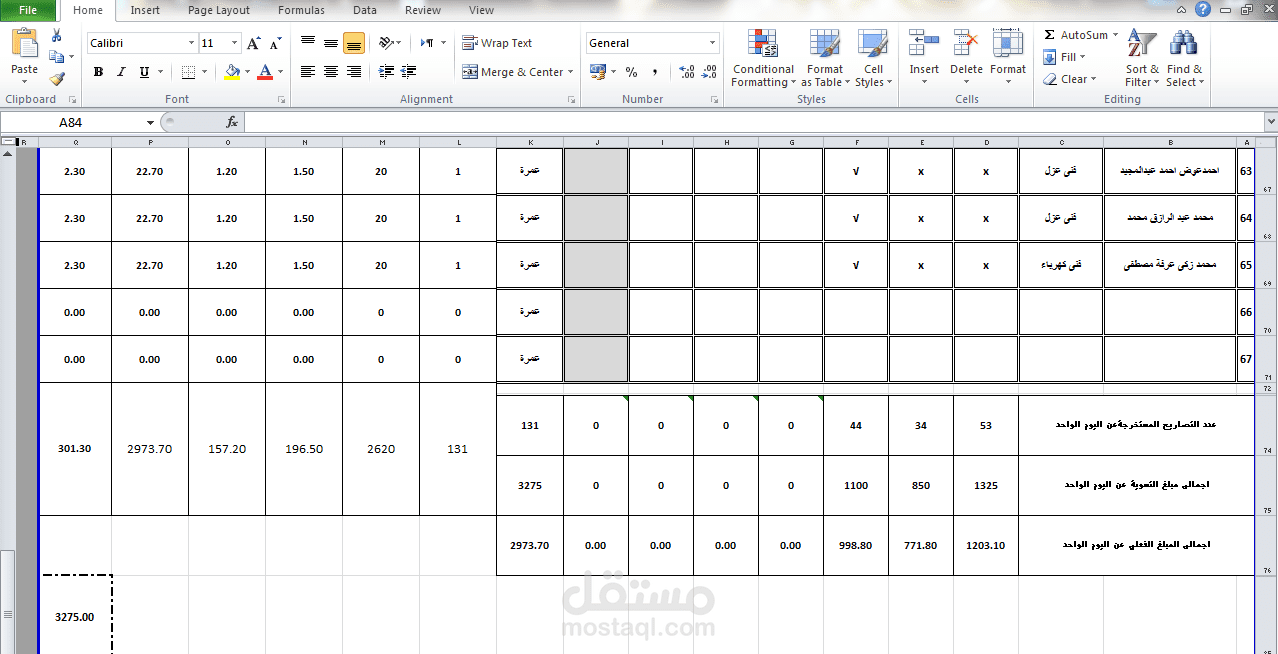Apply Accounting number format icon
The image size is (1278, 654).
(597, 72)
